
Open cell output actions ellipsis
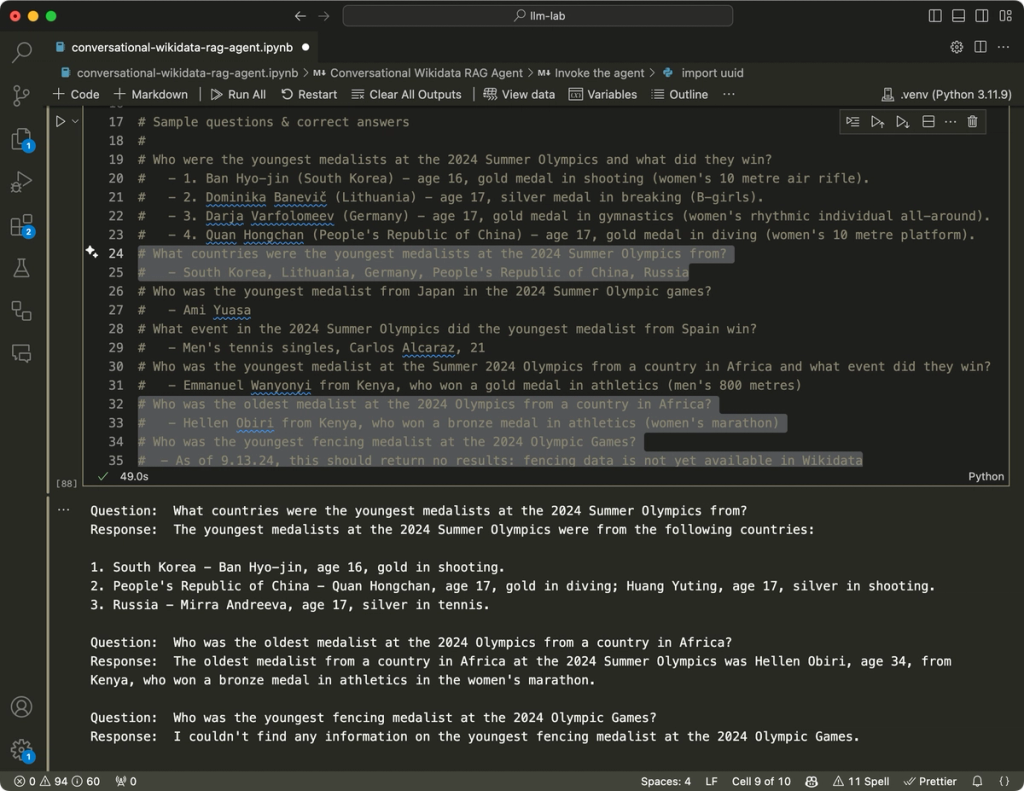[63, 510]
